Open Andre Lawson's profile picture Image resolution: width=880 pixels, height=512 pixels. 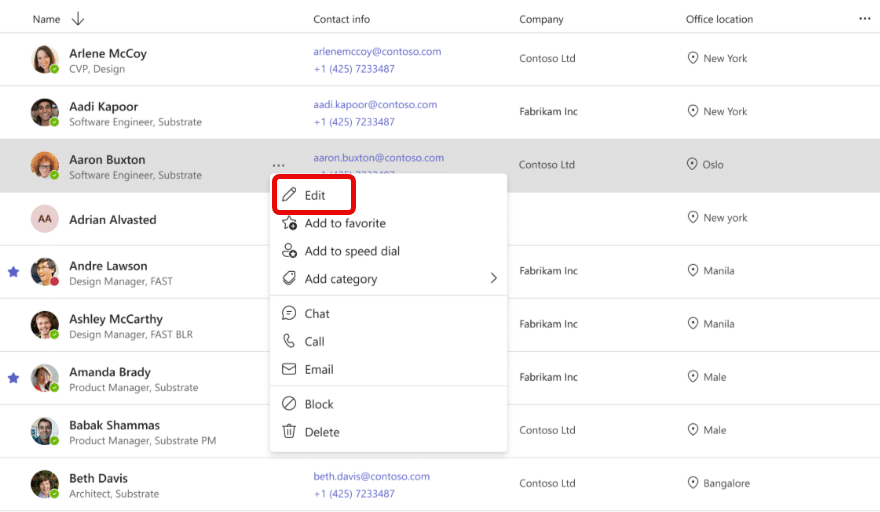(45, 272)
